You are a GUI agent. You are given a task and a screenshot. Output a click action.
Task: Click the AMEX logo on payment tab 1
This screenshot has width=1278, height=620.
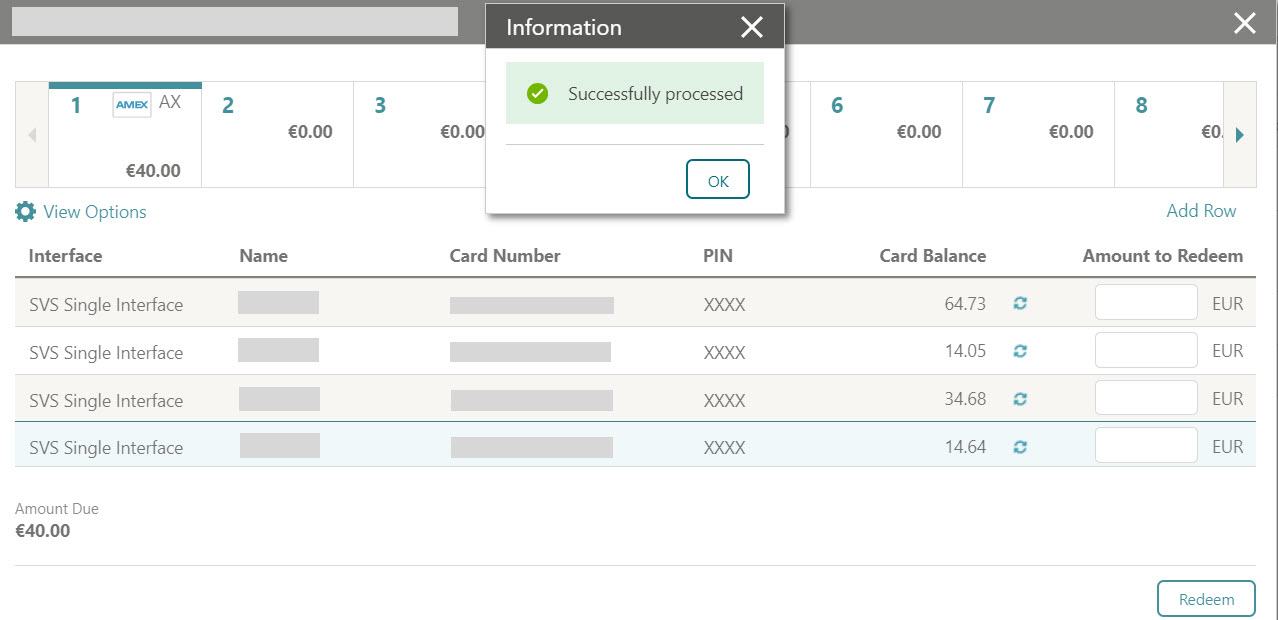click(131, 104)
